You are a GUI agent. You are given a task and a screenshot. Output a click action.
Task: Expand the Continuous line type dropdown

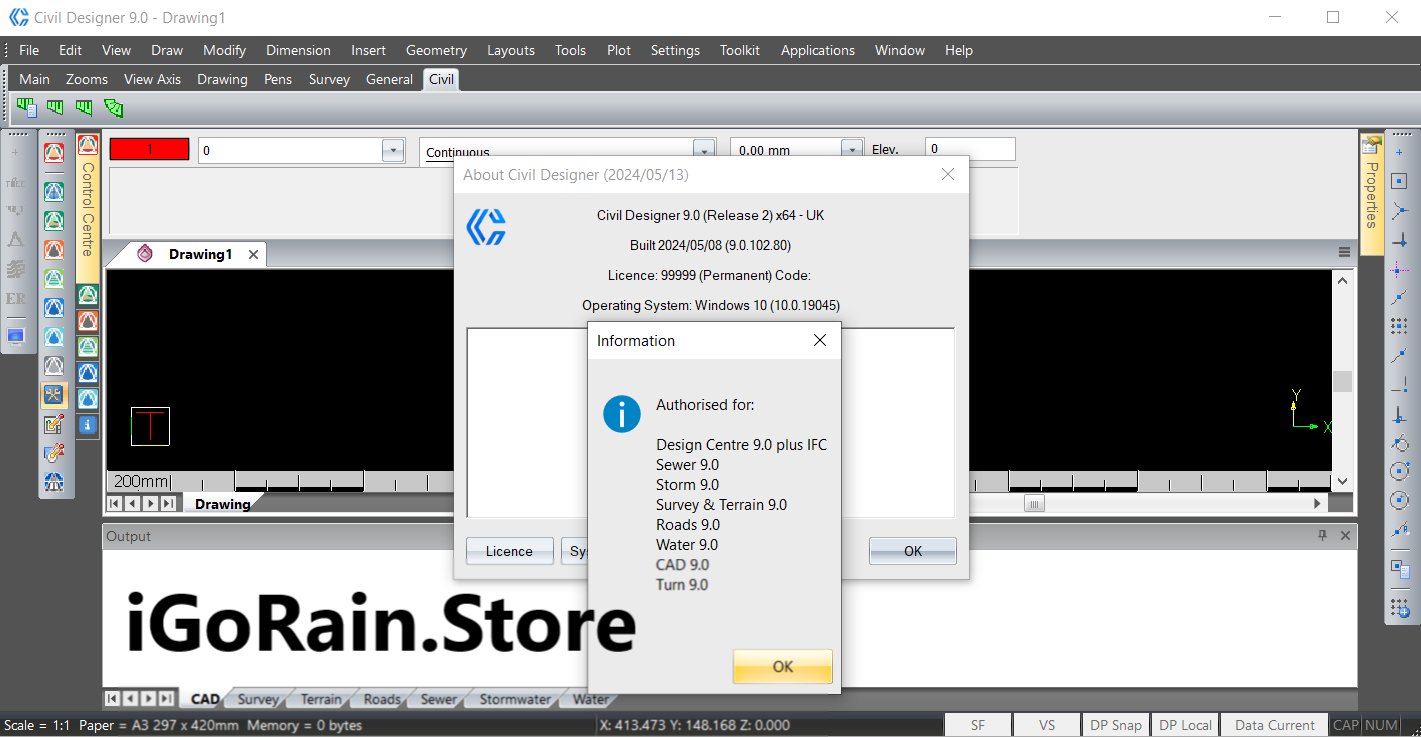tap(704, 150)
